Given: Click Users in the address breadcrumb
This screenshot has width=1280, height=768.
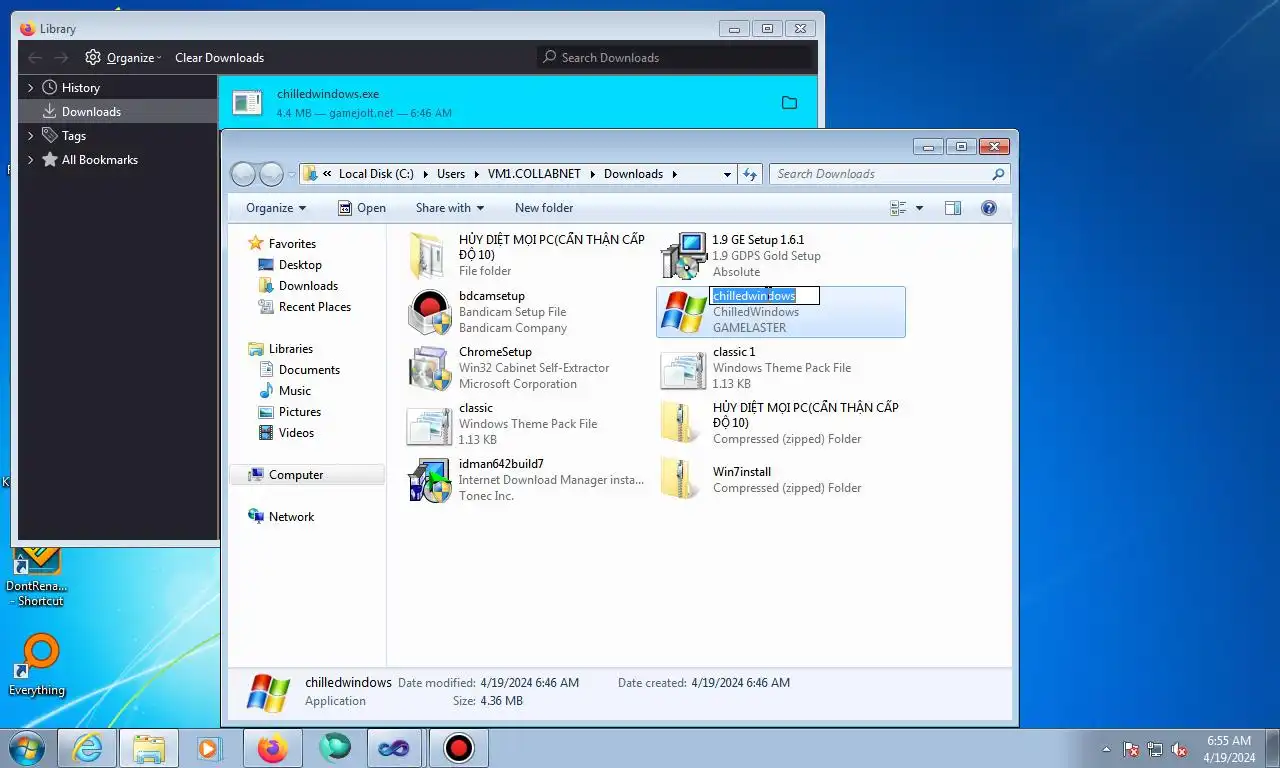Looking at the screenshot, I should tap(451, 174).
